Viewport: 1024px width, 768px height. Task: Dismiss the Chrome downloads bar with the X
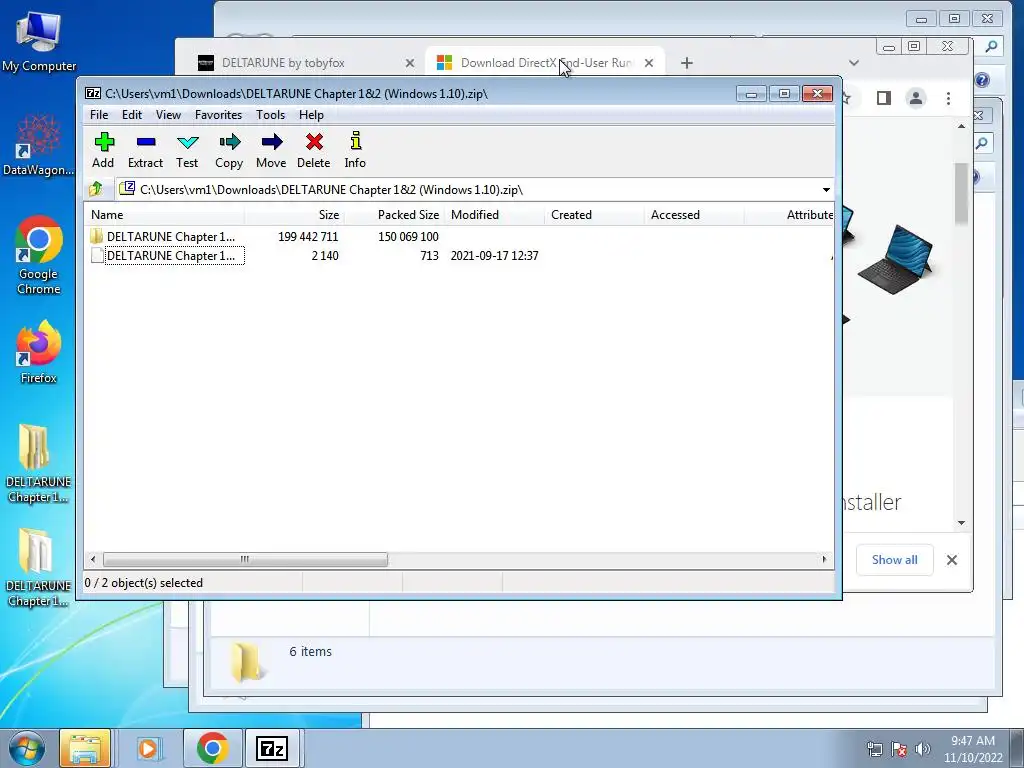[952, 560]
